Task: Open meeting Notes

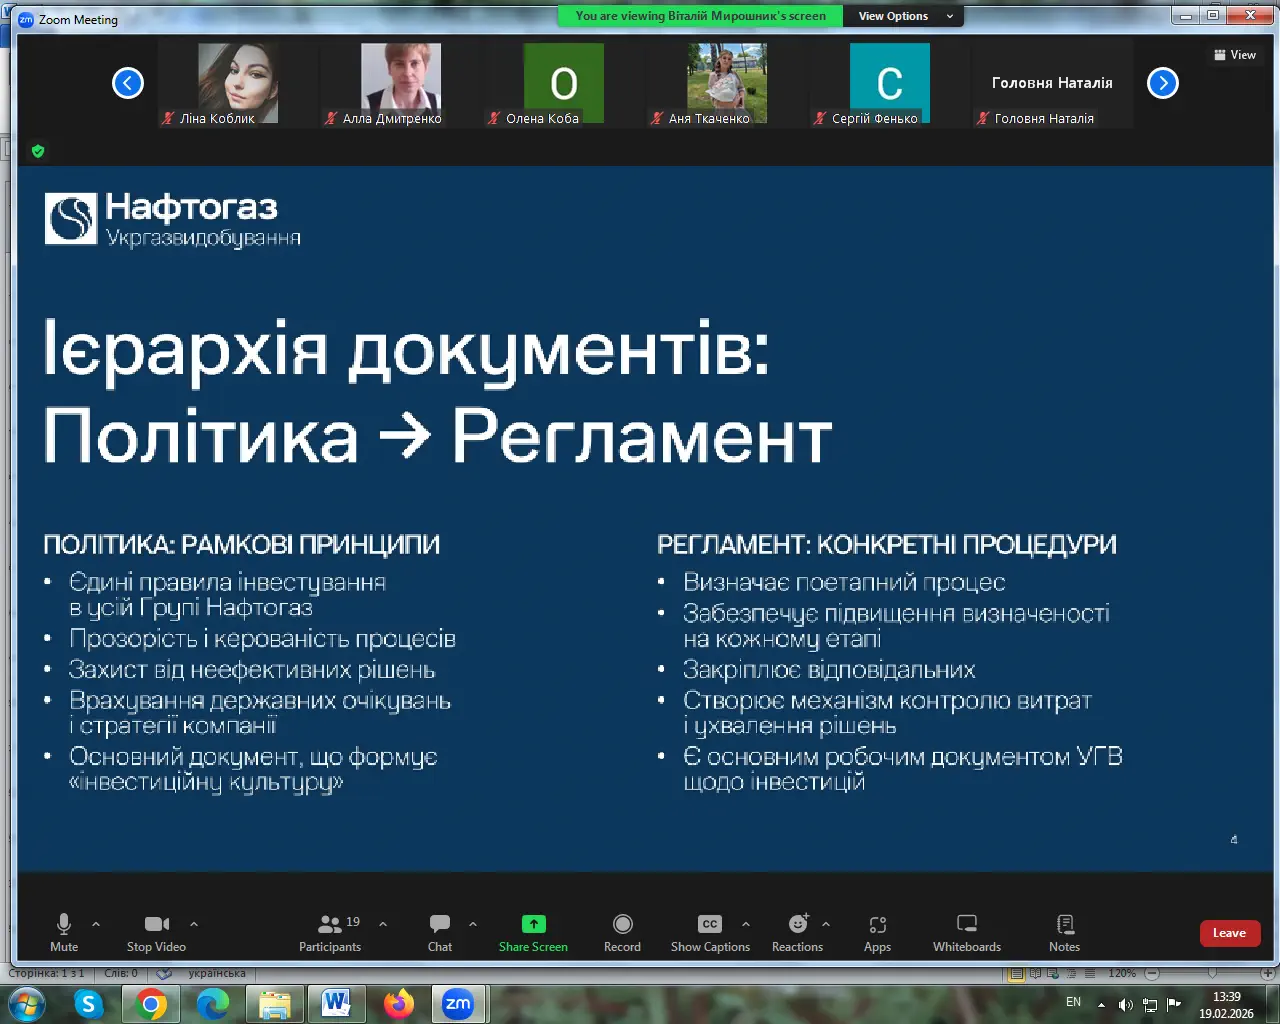Action: pyautogui.click(x=1064, y=932)
